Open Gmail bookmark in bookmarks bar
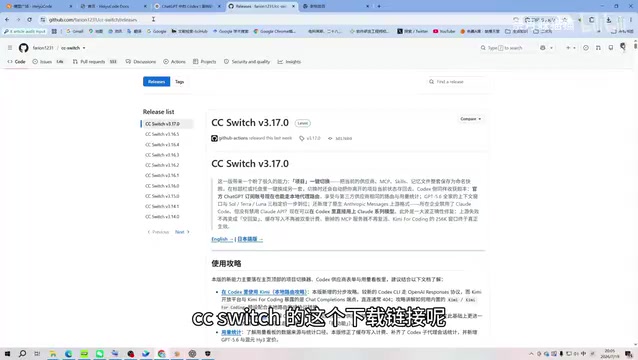 pyautogui.click(x=74, y=31)
